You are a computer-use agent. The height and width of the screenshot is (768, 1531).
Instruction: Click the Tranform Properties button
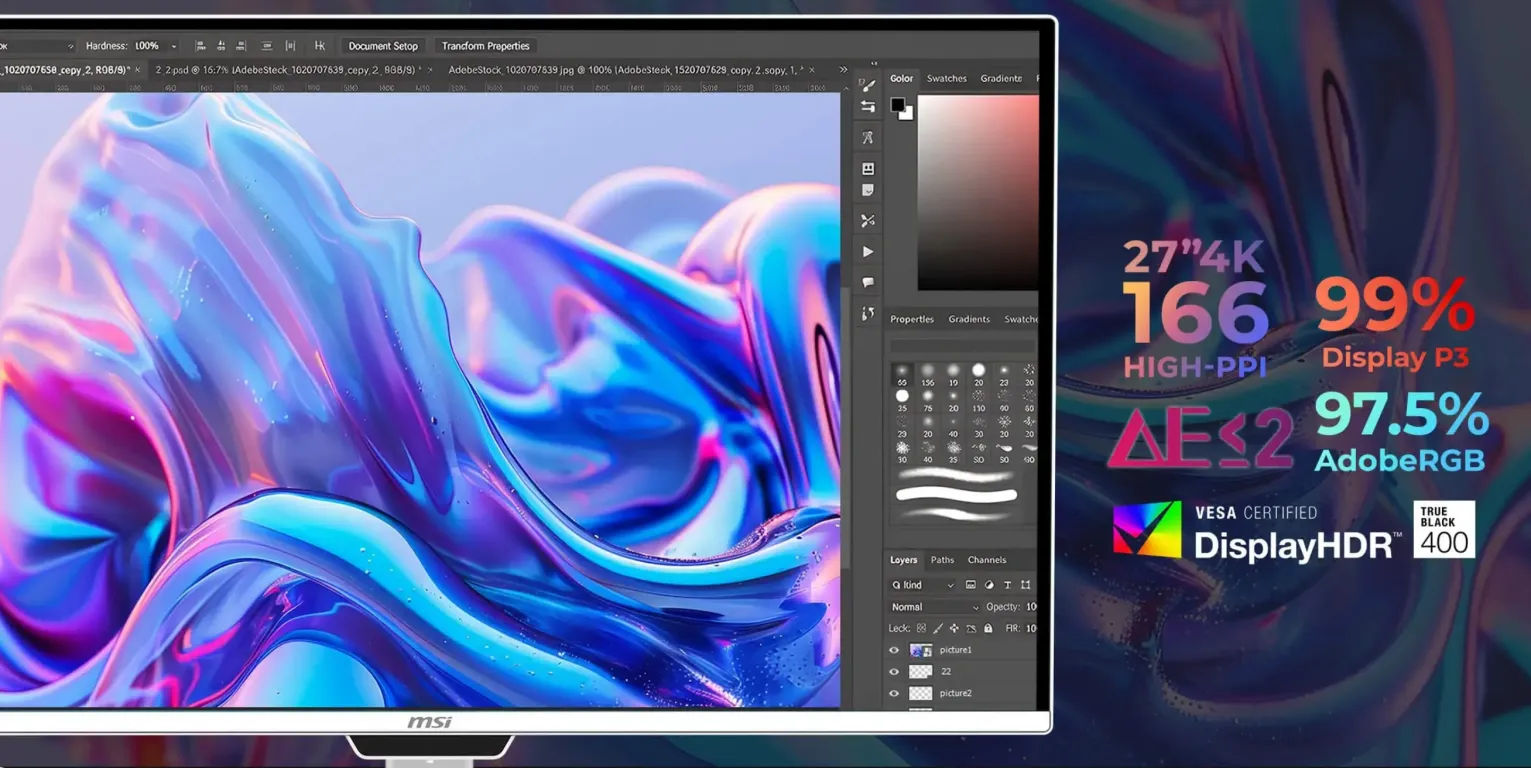tap(486, 46)
